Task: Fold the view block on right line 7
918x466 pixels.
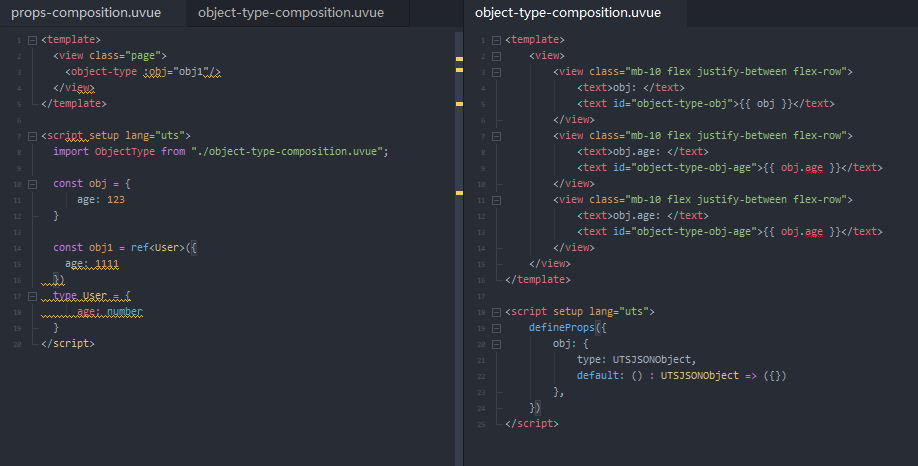Action: click(496, 136)
